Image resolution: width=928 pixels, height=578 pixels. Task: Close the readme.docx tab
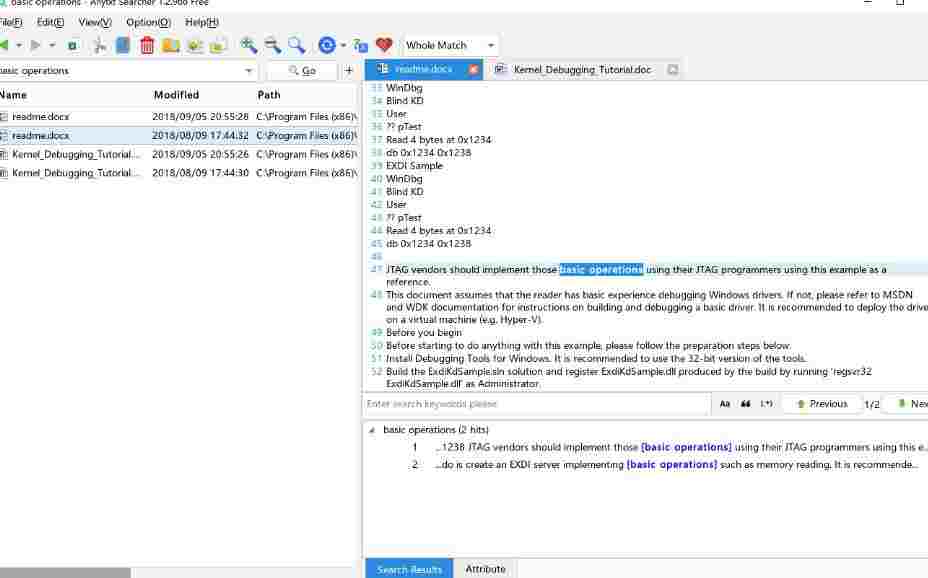tap(473, 70)
